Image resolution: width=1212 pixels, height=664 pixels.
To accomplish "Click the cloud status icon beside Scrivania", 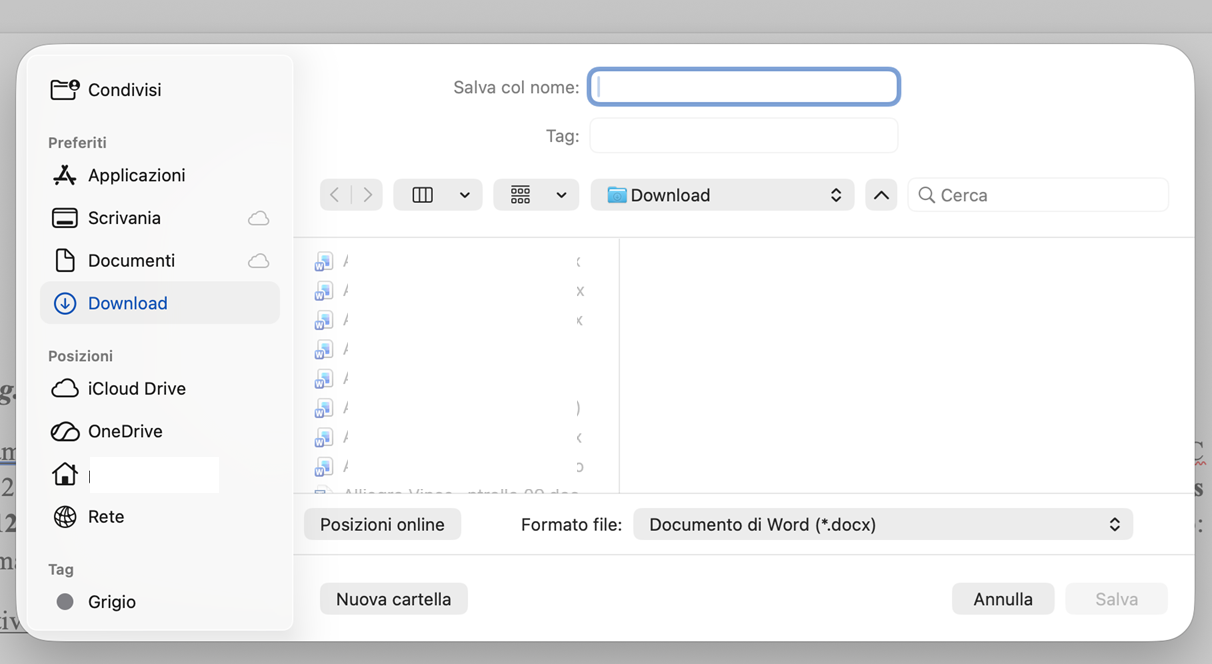I will click(x=258, y=218).
